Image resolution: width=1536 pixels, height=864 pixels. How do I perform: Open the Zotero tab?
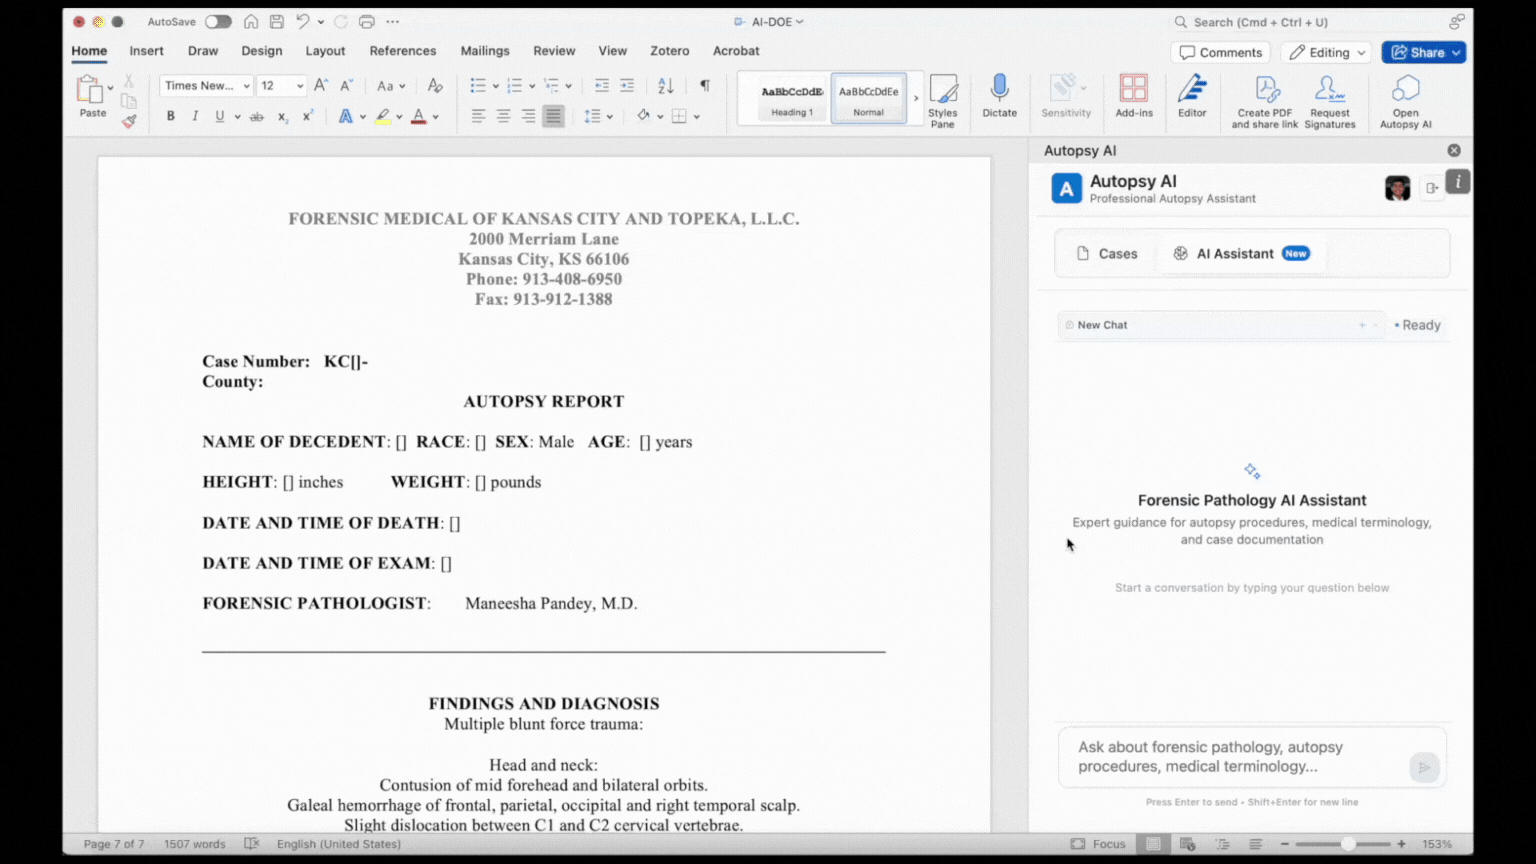point(669,51)
